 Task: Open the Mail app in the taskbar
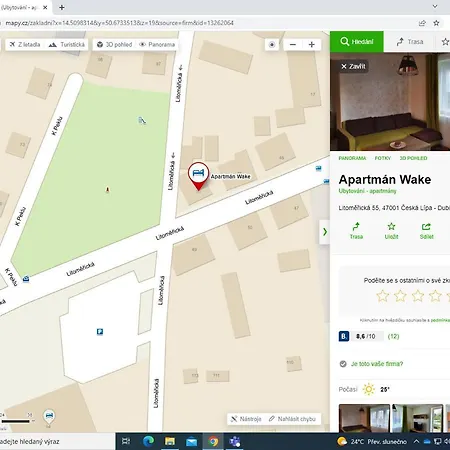[x=191, y=441]
